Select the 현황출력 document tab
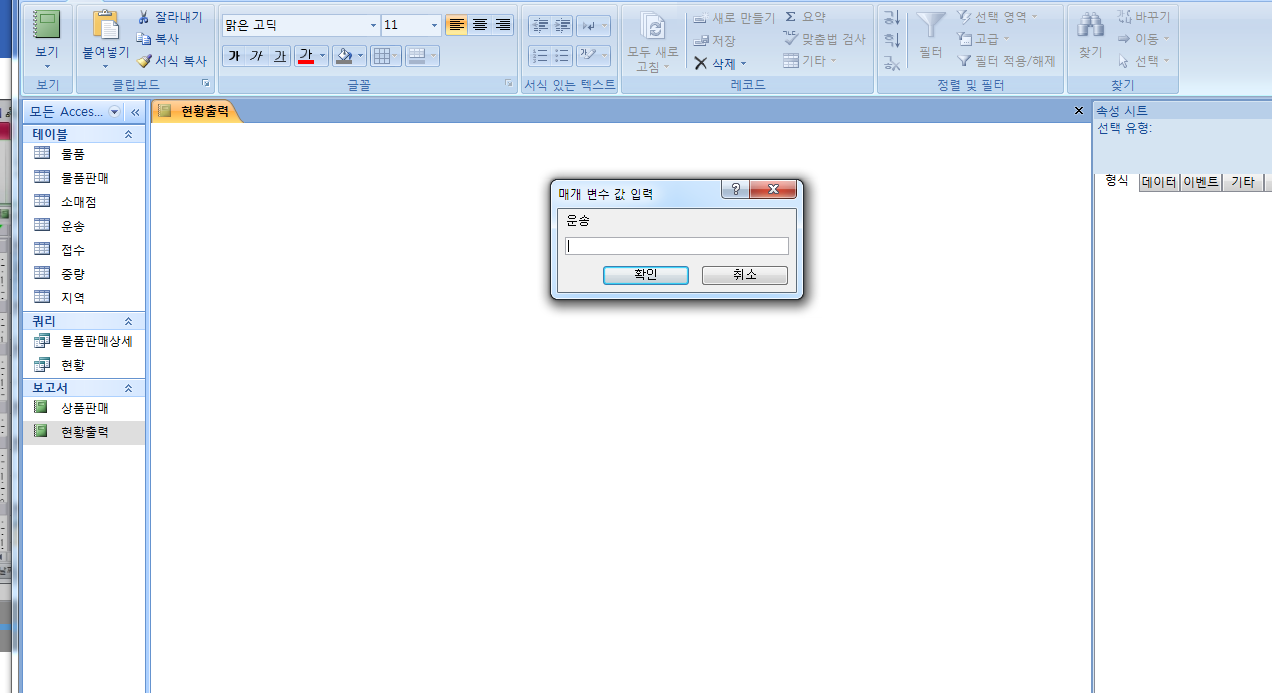The height and width of the screenshot is (693, 1272). pos(203,111)
